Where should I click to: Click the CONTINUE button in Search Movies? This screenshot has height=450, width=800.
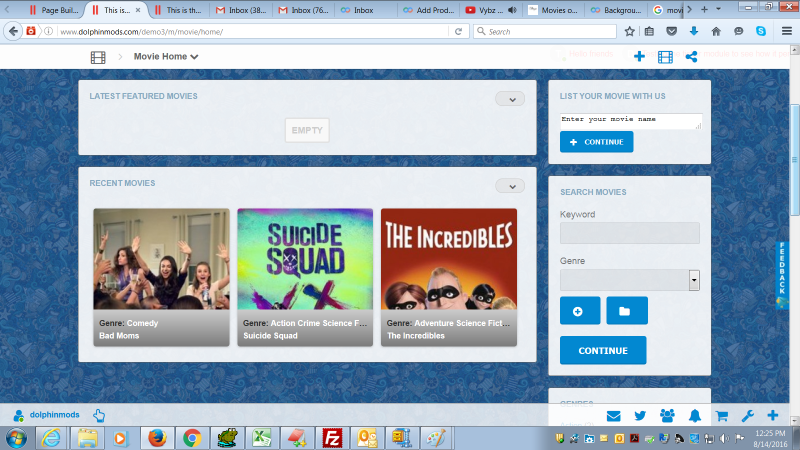603,351
